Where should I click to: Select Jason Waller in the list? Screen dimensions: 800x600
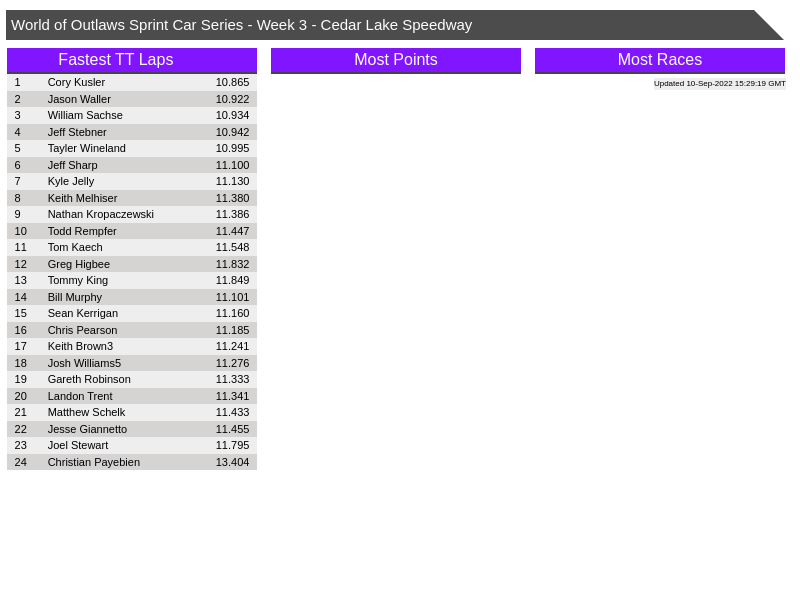coord(79,99)
